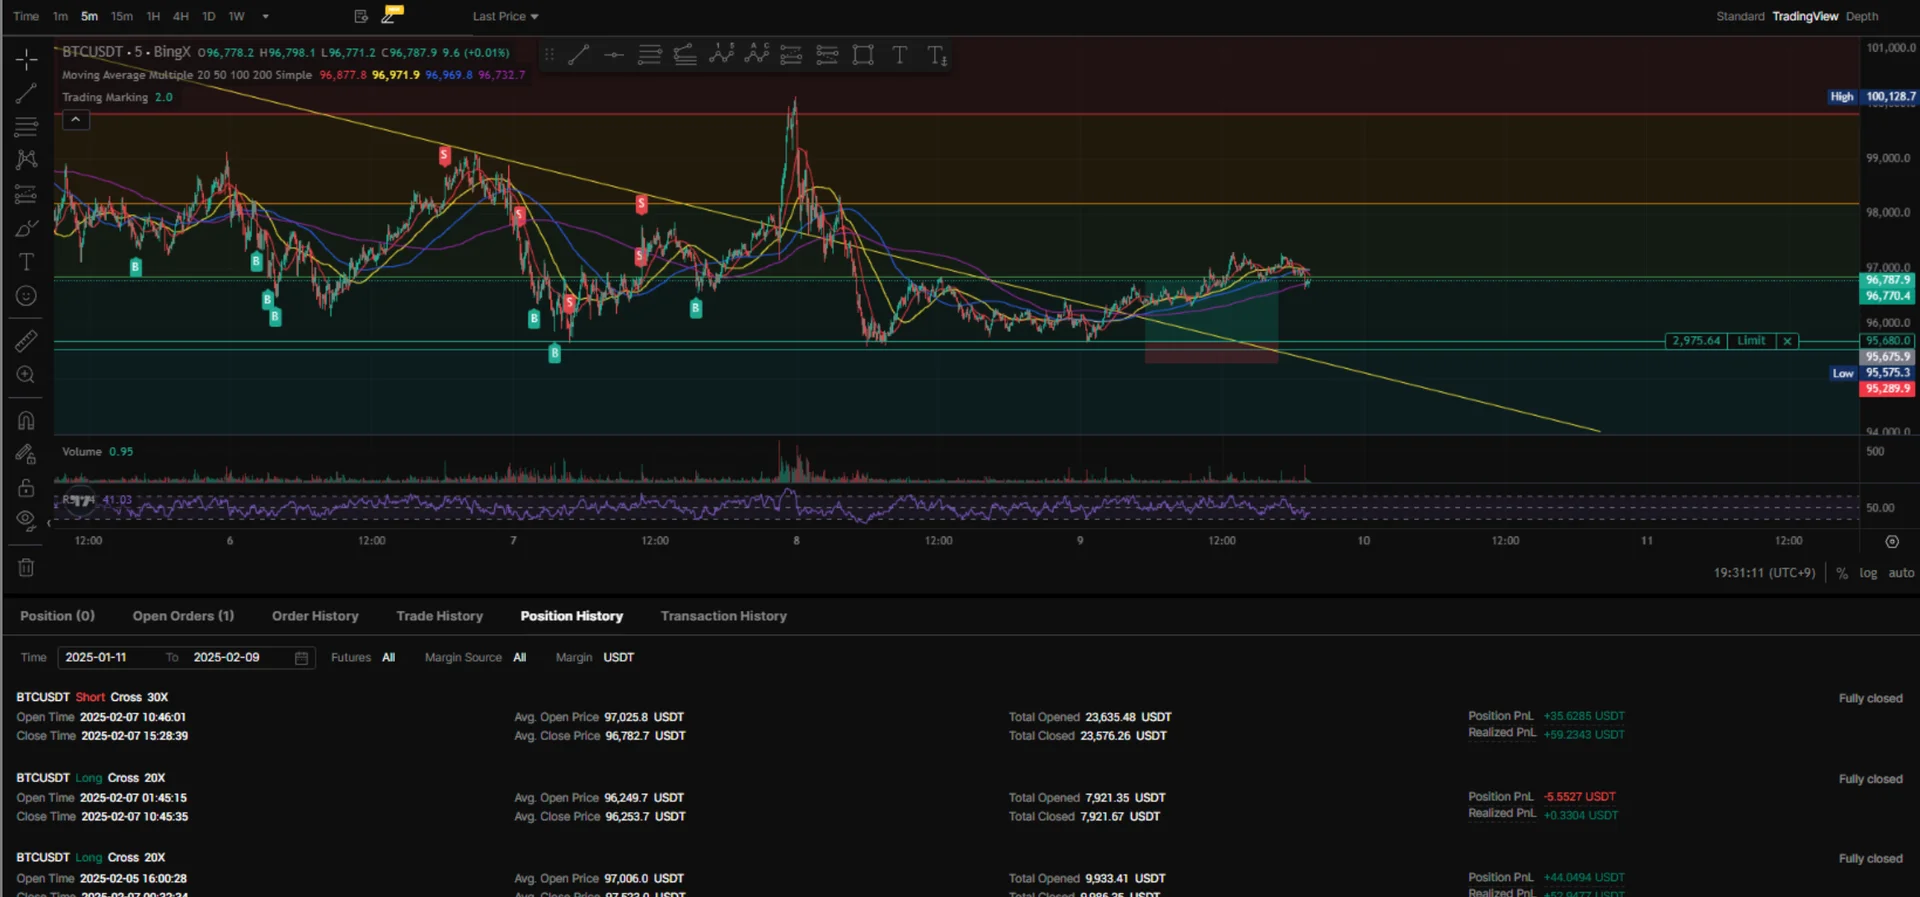Select the zoom-in magnifier tool
1920x897 pixels.
pos(26,375)
